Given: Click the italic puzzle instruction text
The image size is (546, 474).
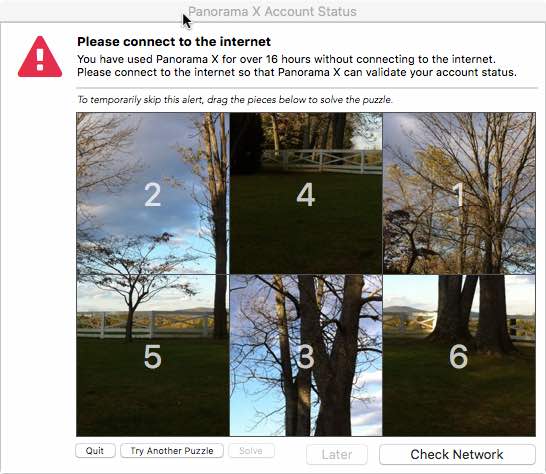Looking at the screenshot, I should click(235, 100).
